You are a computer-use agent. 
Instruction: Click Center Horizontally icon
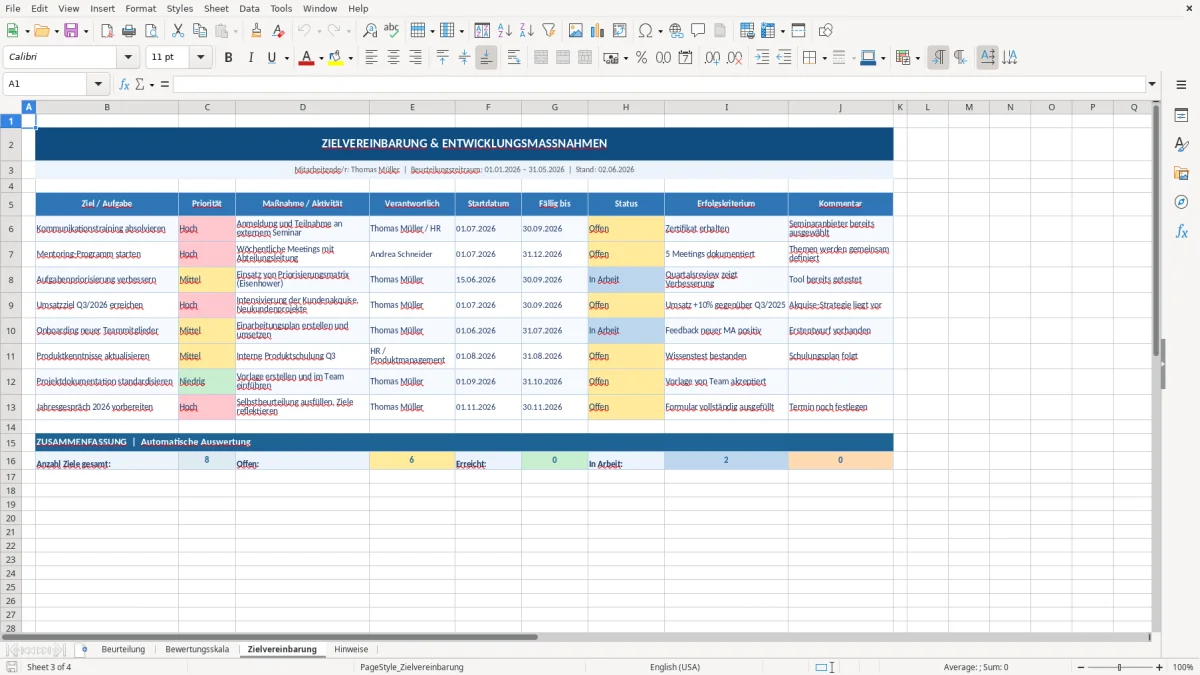(x=394, y=58)
